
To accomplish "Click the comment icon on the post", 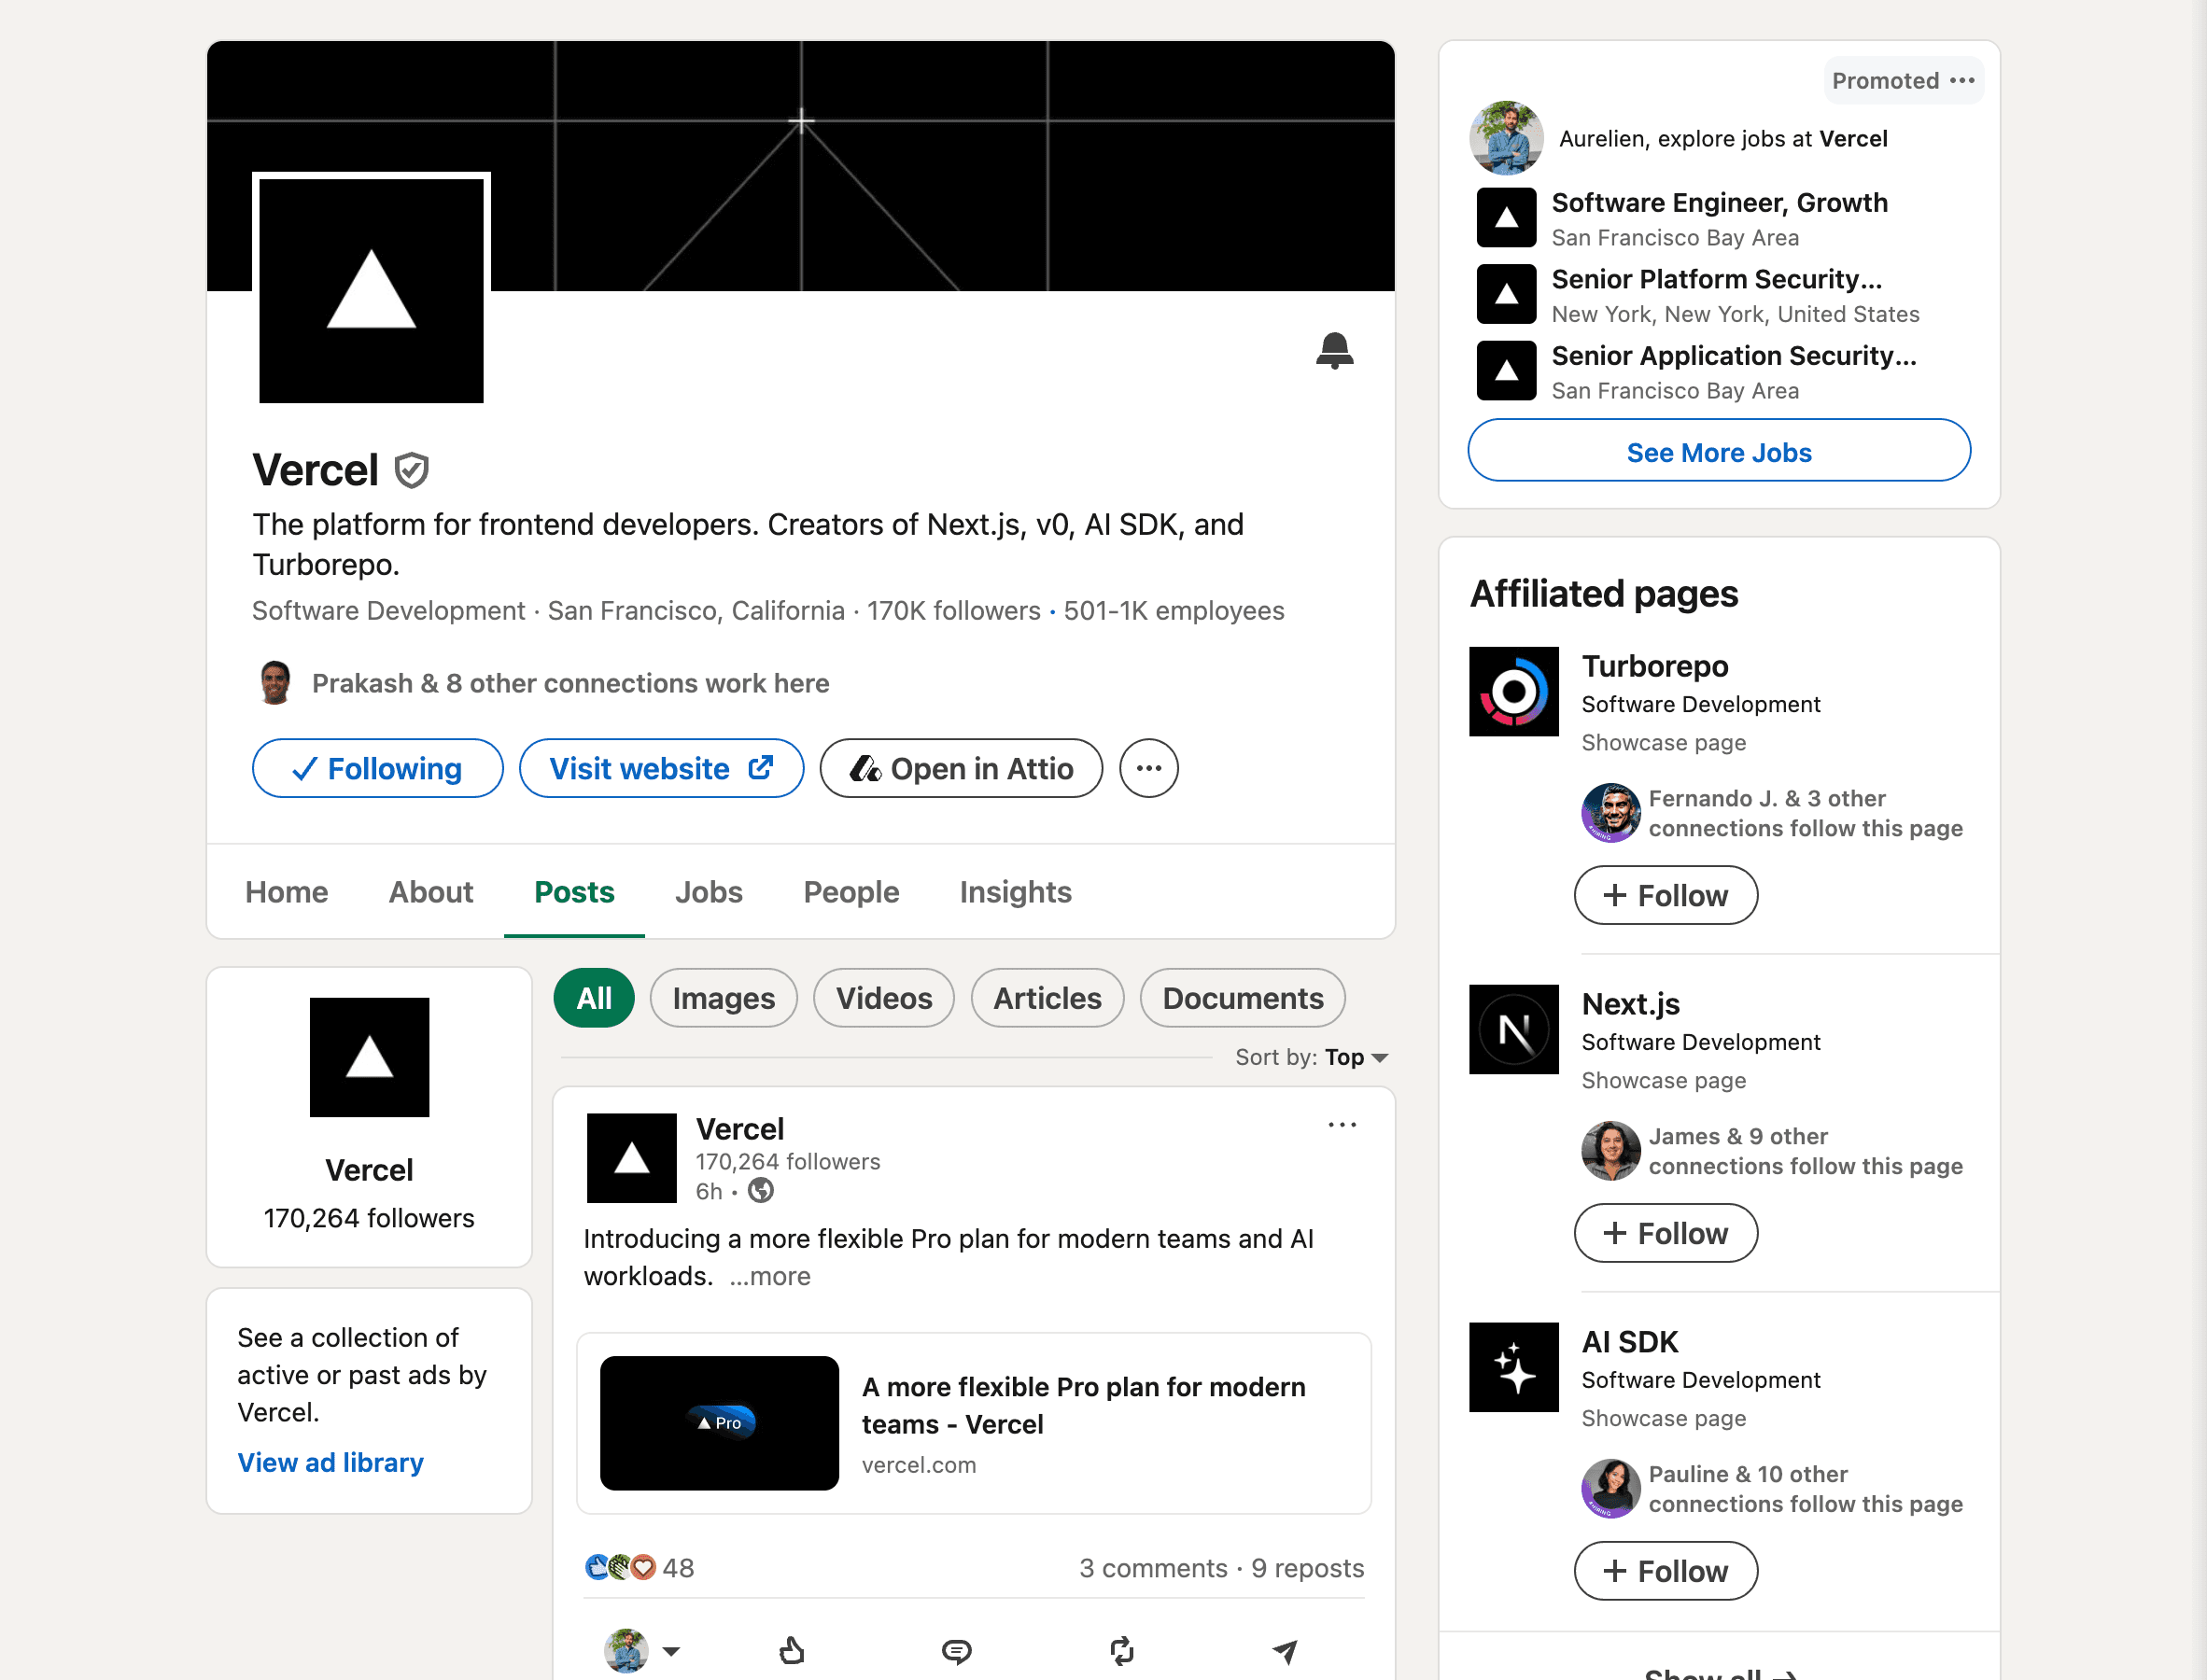I will tap(956, 1650).
